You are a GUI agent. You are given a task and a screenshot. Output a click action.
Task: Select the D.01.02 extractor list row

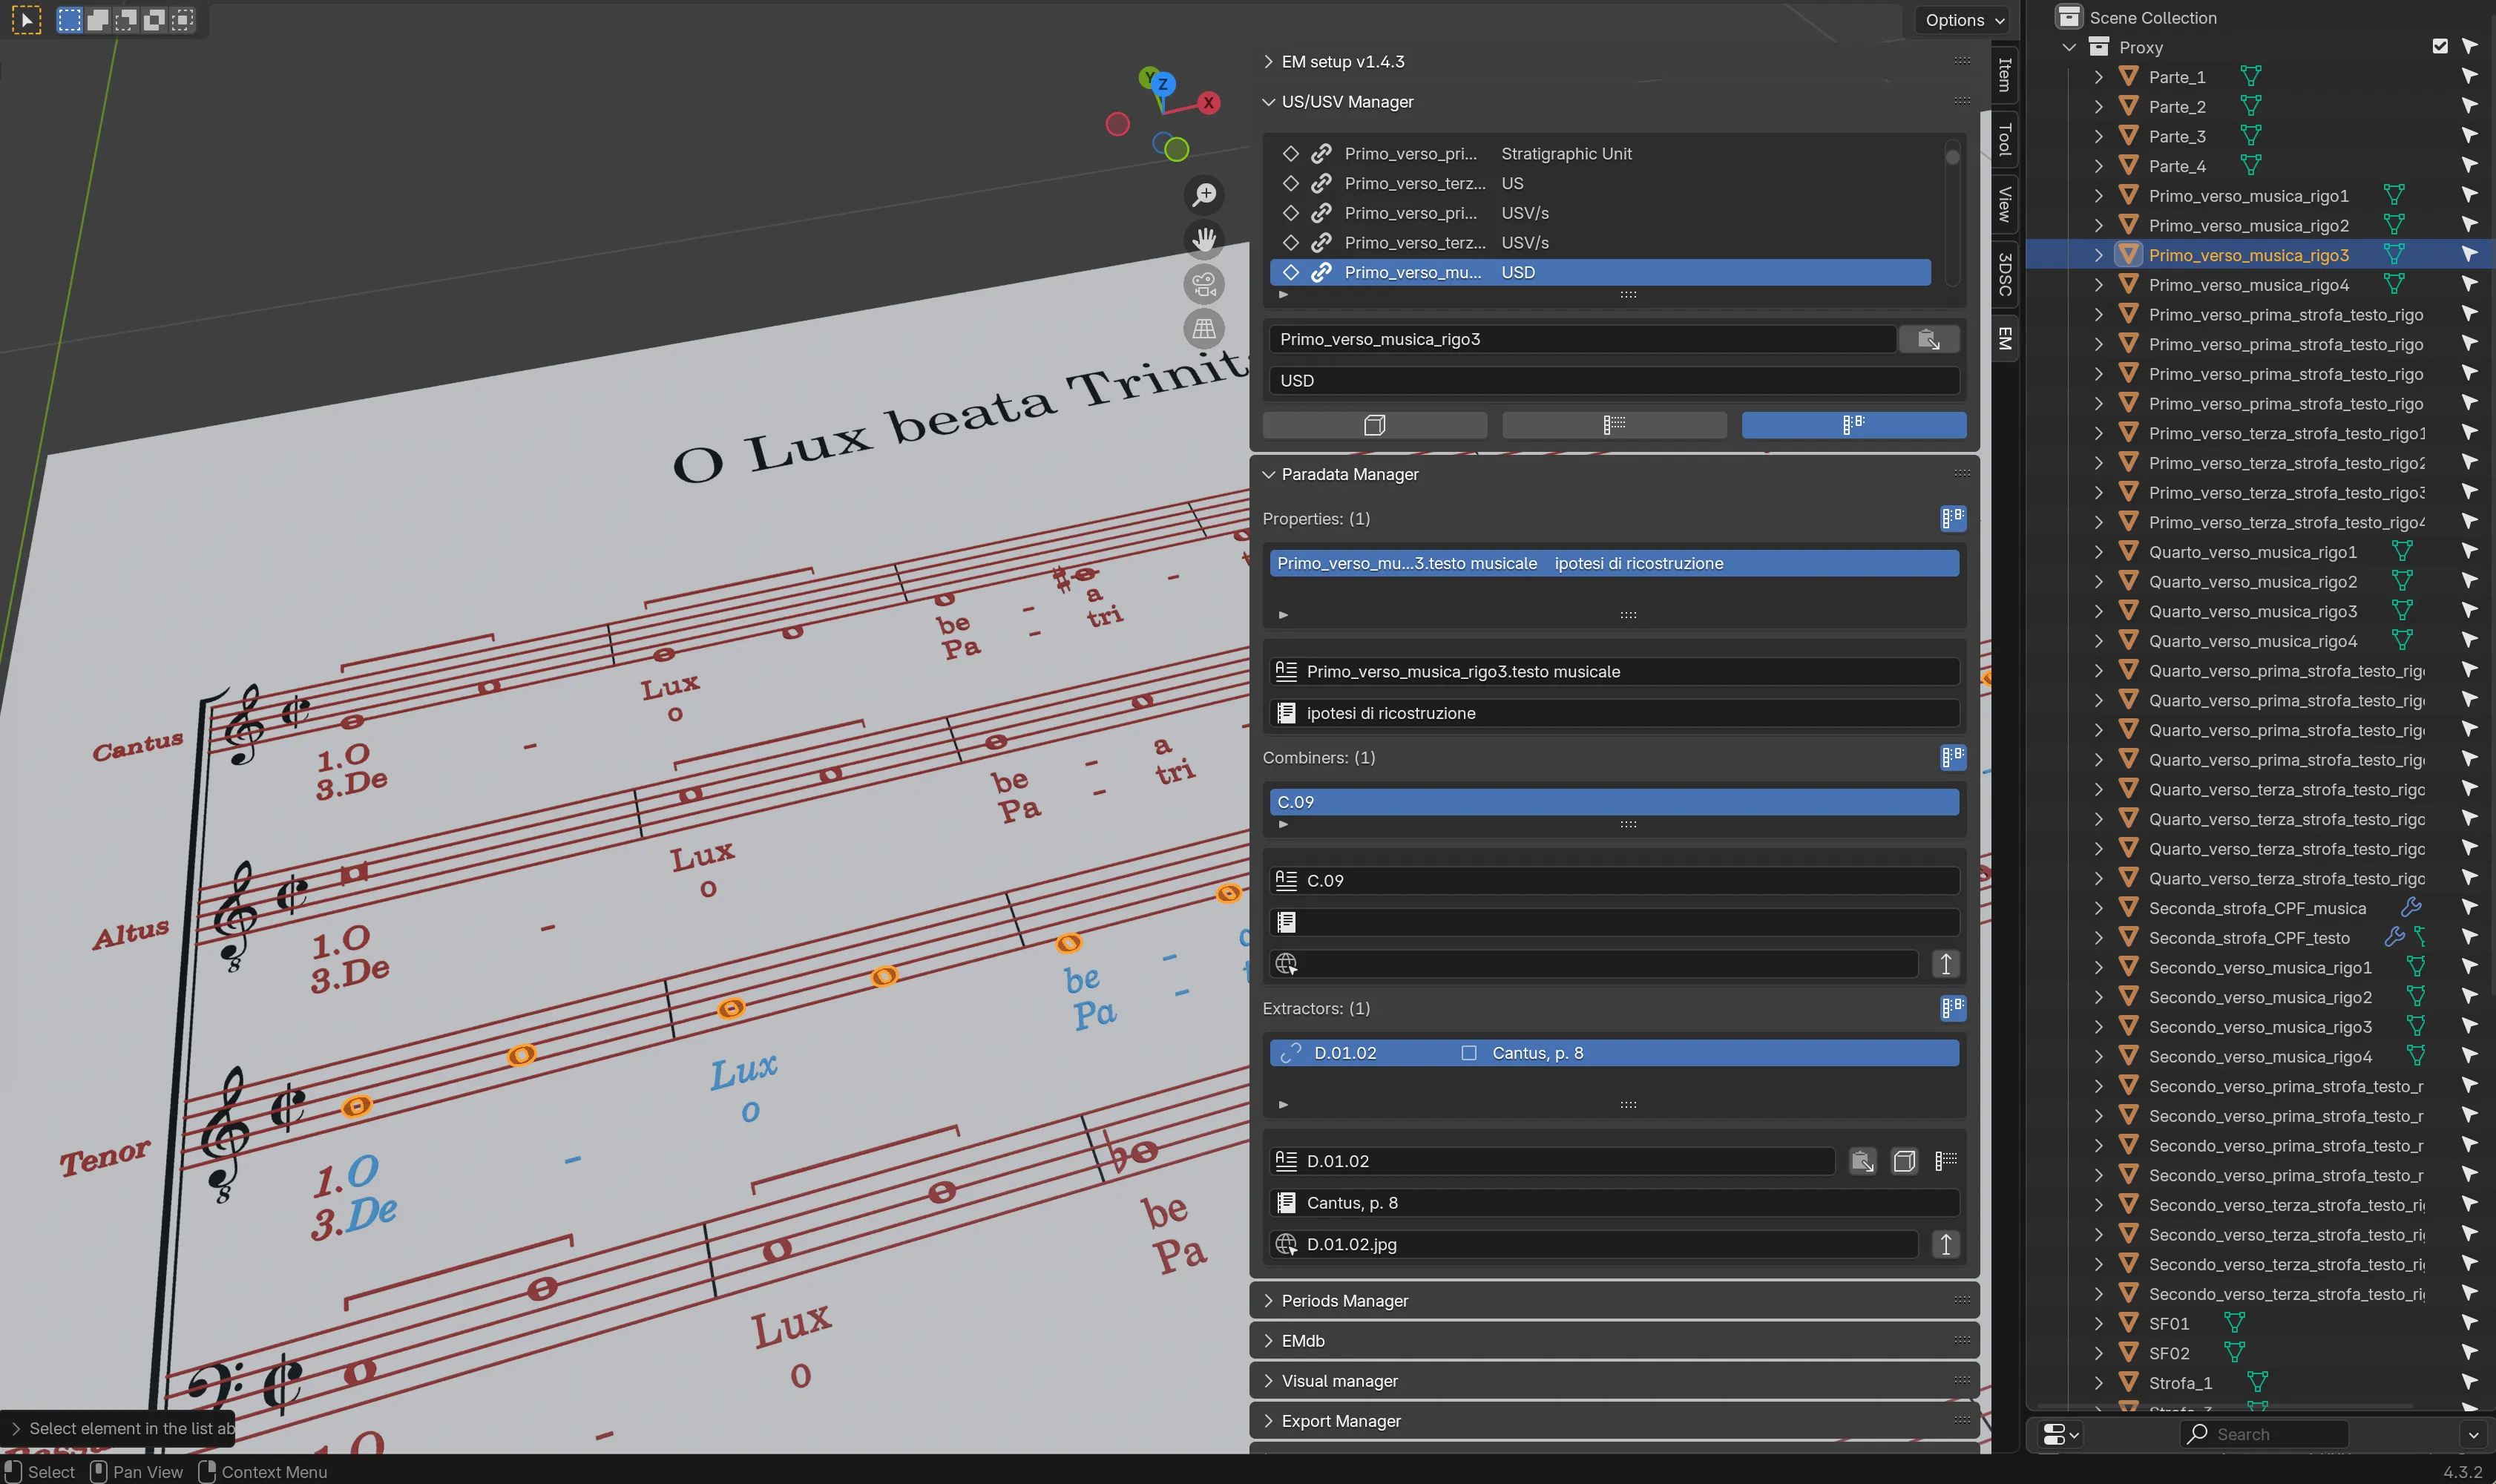[1613, 1053]
